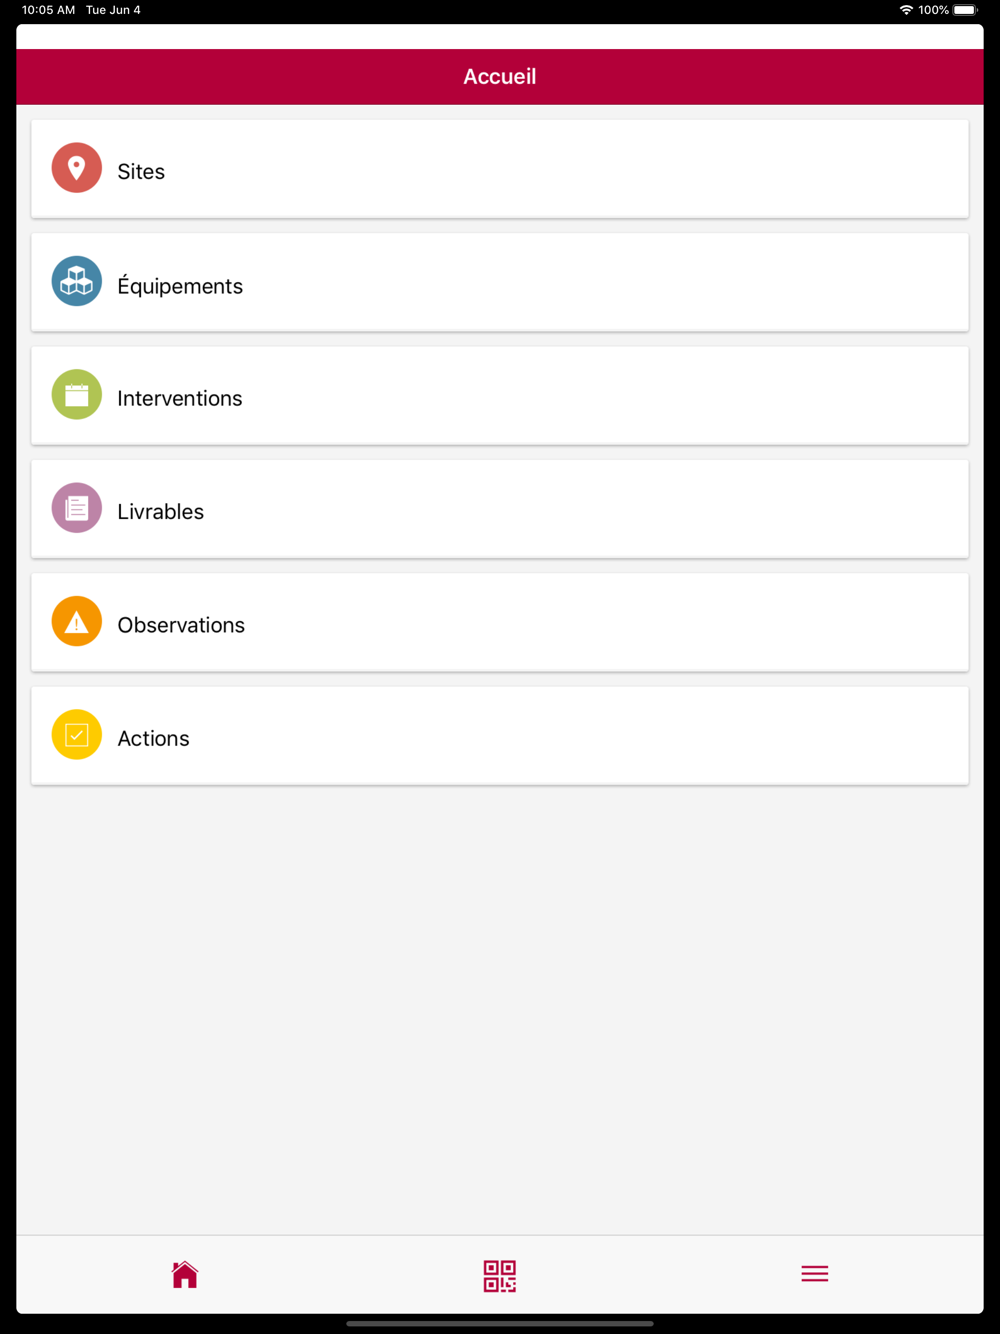Viewport: 1000px width, 1334px height.
Task: Open the Actions card
Action: tap(500, 736)
